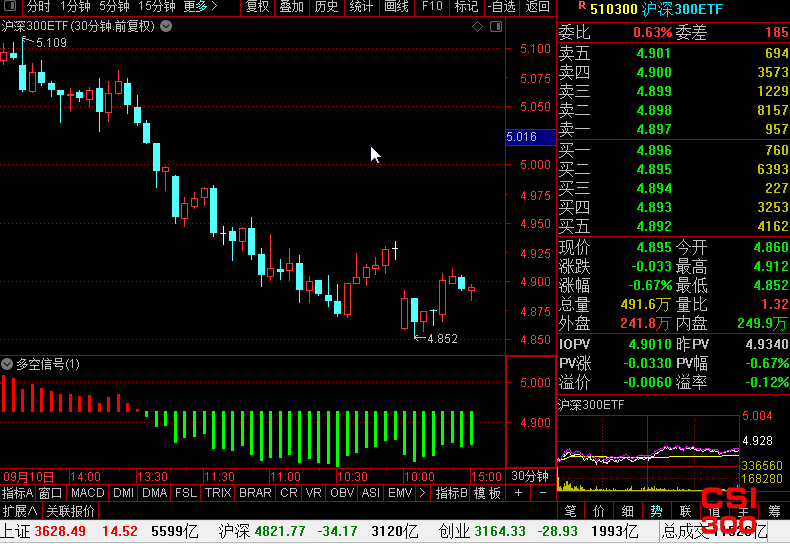
Task: Click the 4.852 low price marker
Action: click(442, 338)
